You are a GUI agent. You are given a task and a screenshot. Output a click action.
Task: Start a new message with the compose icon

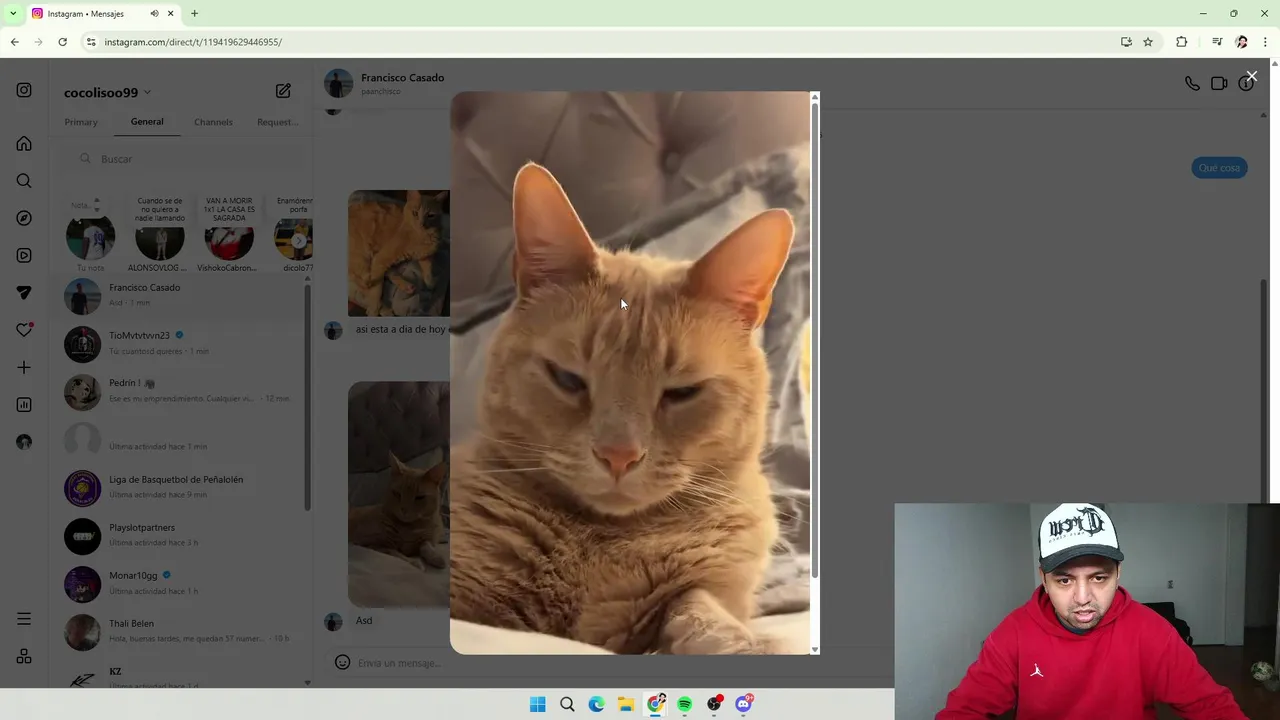pos(283,91)
